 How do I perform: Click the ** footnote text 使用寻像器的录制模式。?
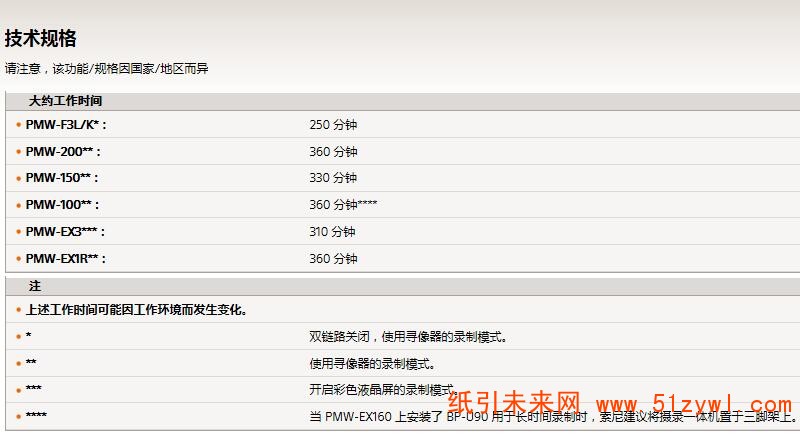372,364
